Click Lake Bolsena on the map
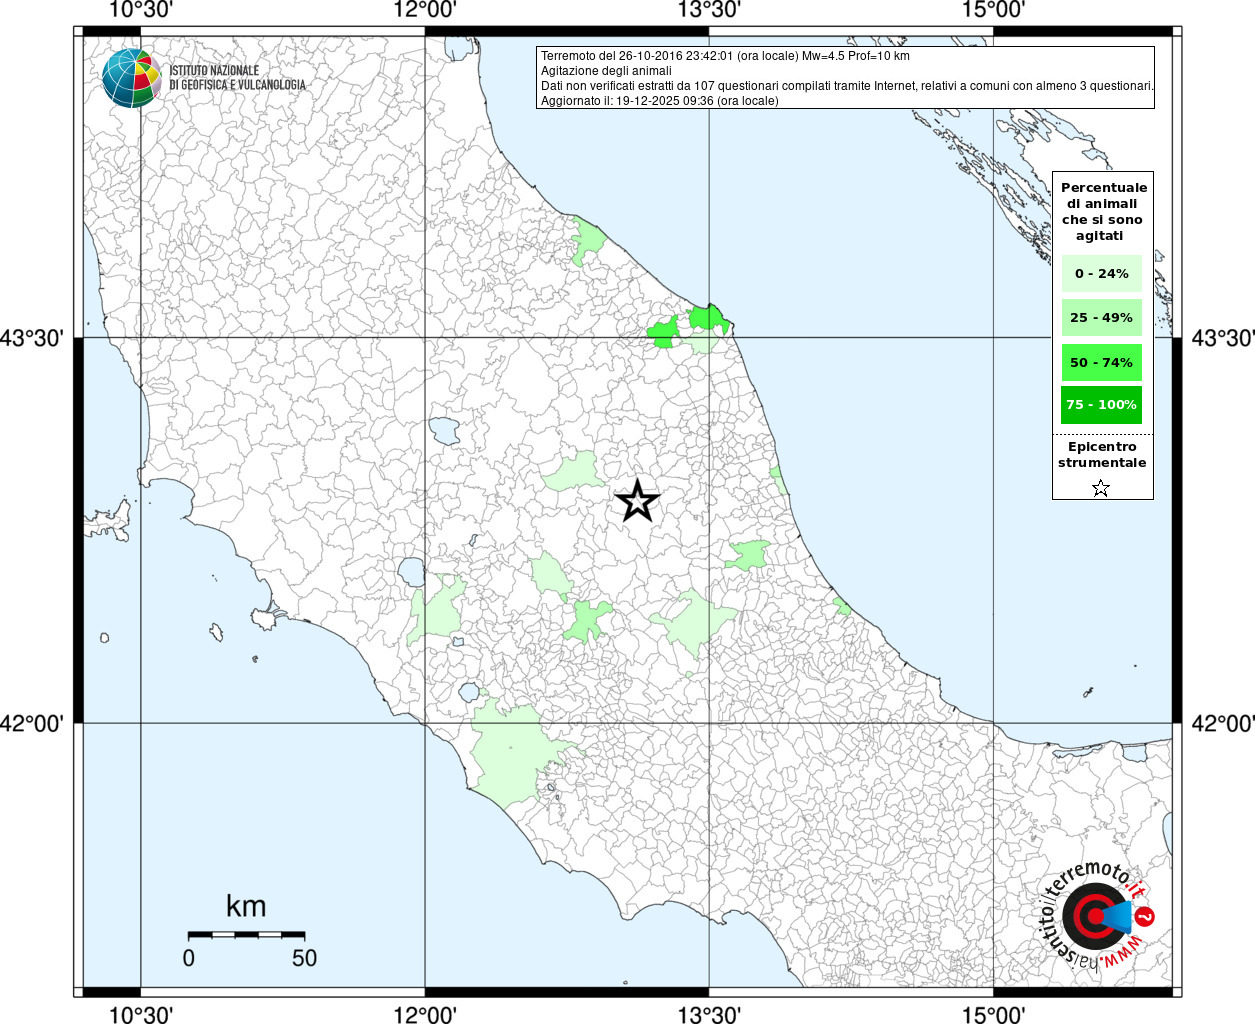 pyautogui.click(x=412, y=572)
